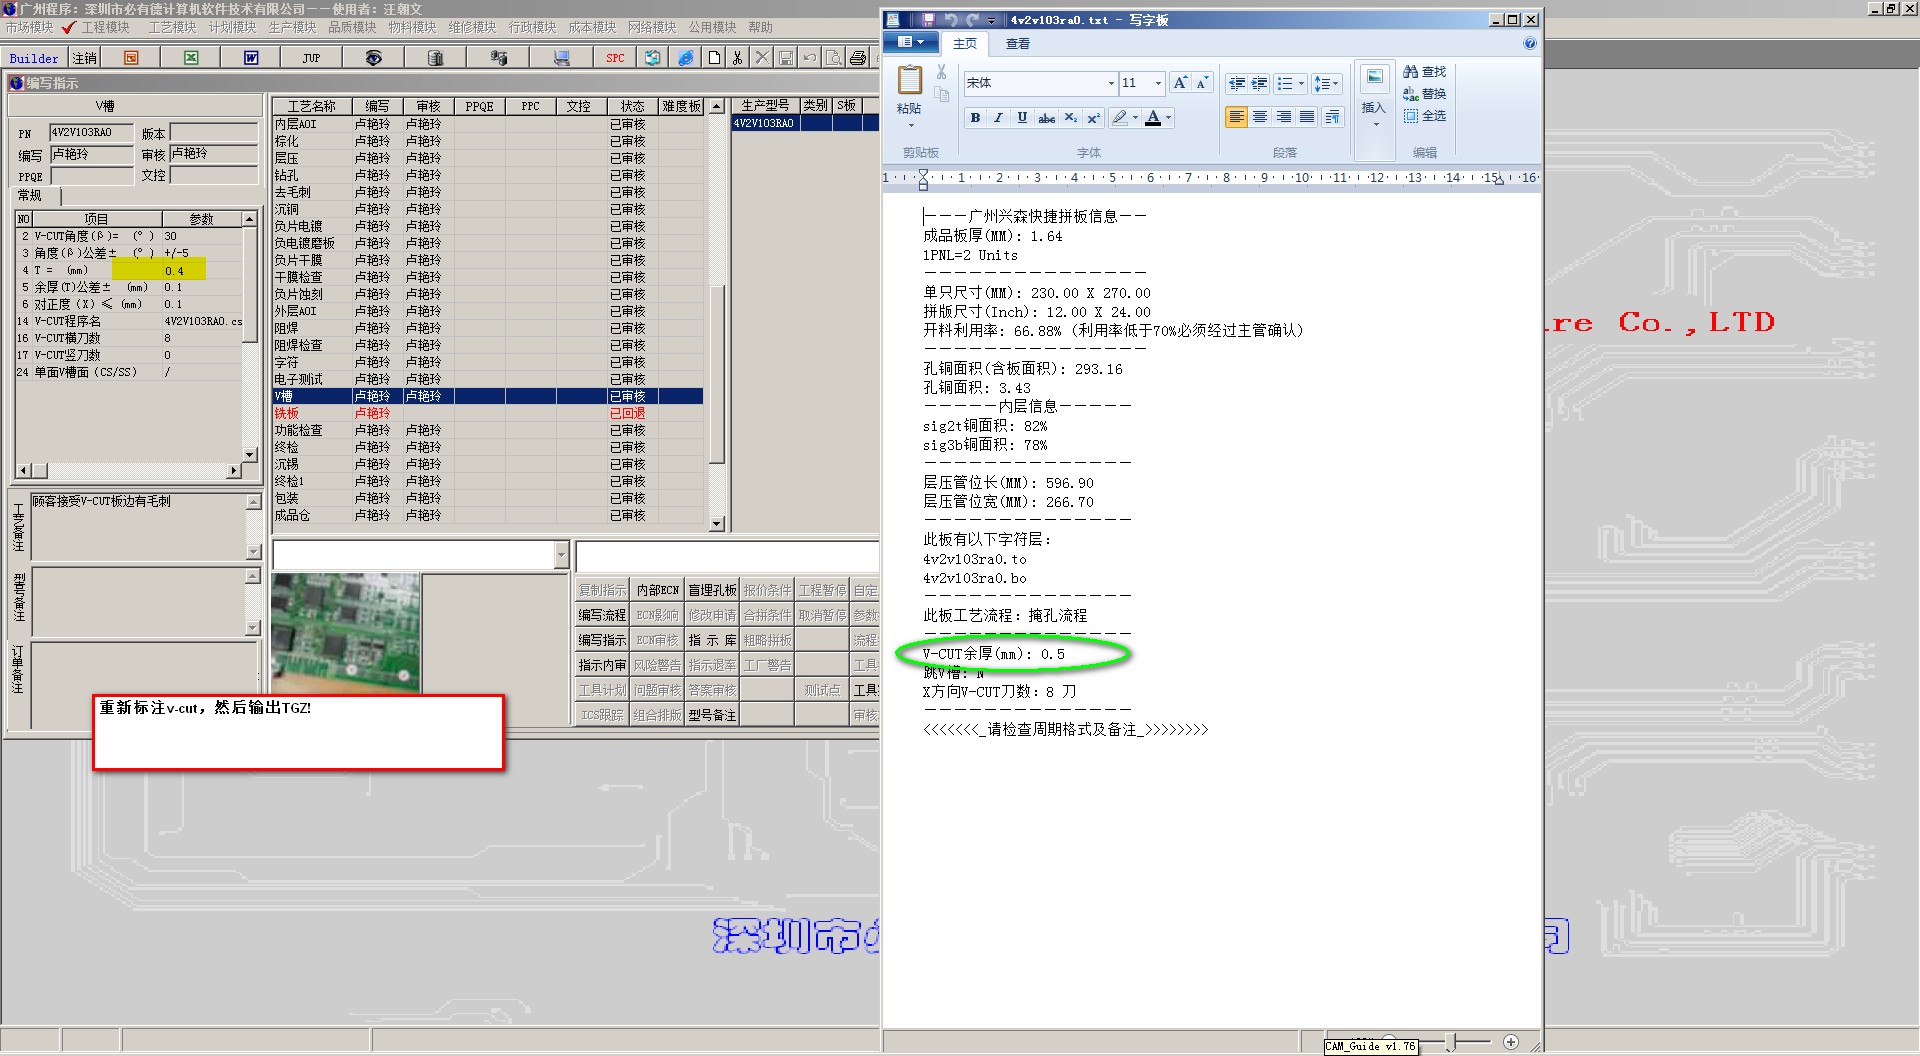Open combo box dropdown below process table
1920x1056 pixels.
[561, 555]
